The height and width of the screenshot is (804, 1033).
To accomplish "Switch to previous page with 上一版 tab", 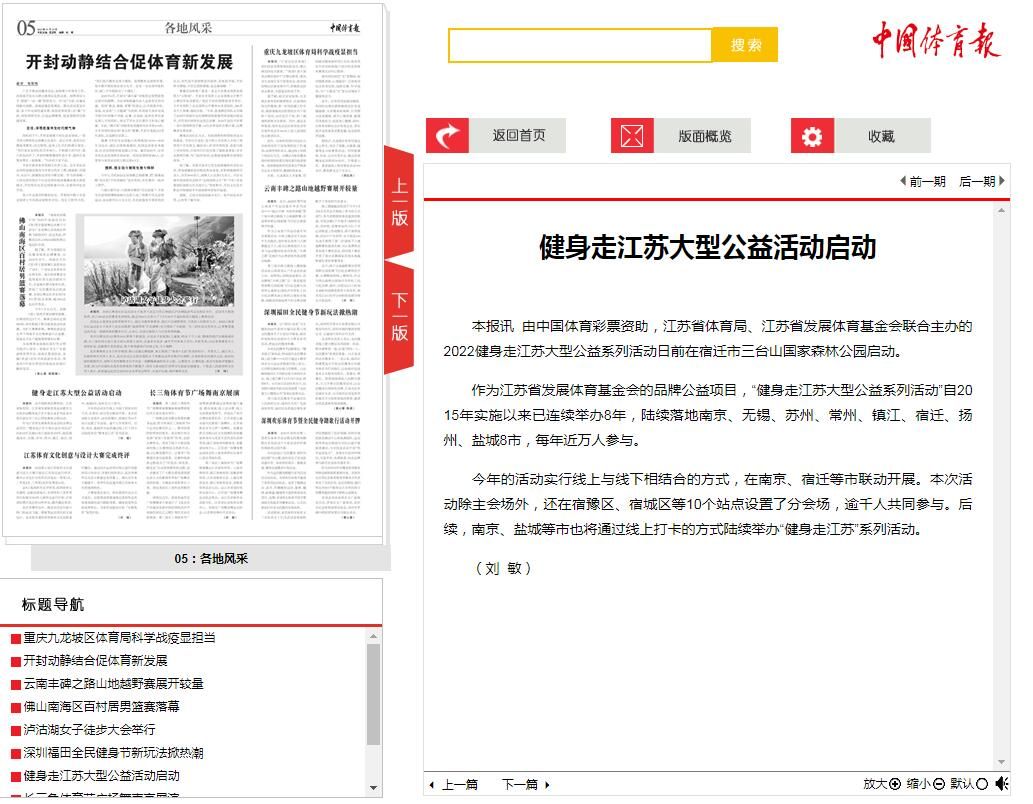I will tap(399, 200).
